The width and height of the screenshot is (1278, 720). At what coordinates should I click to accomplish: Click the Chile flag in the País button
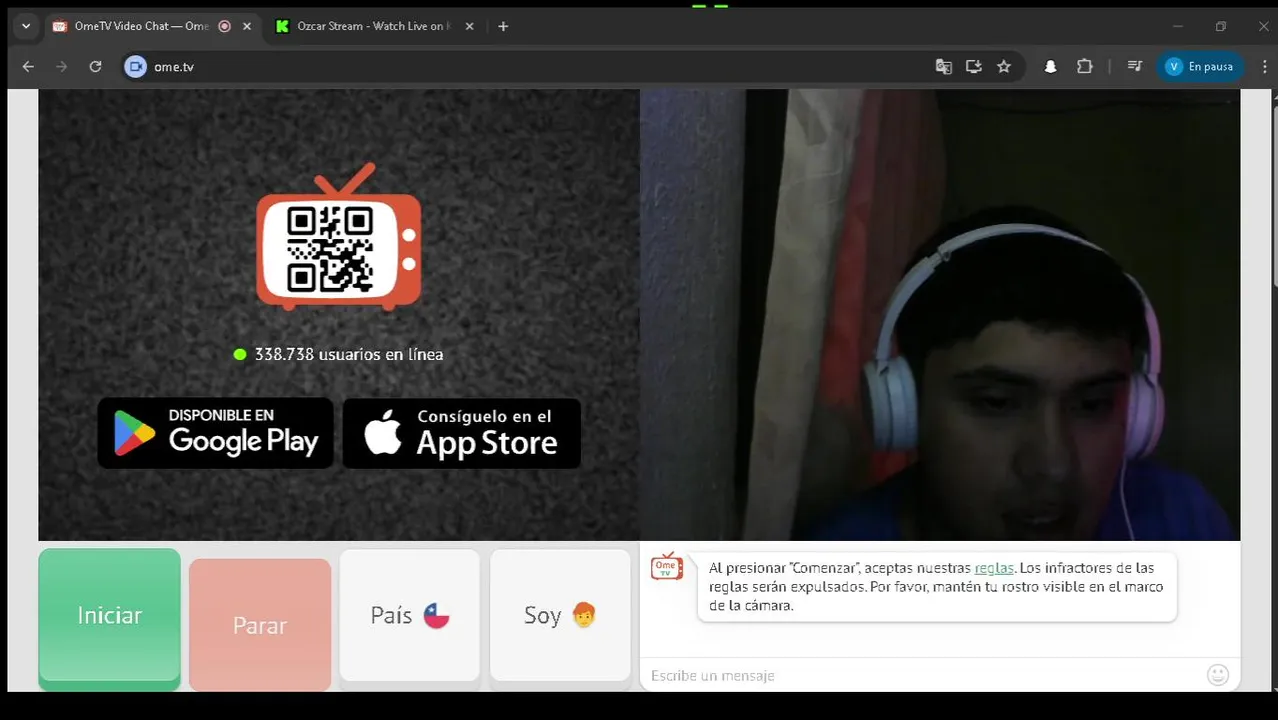[436, 615]
